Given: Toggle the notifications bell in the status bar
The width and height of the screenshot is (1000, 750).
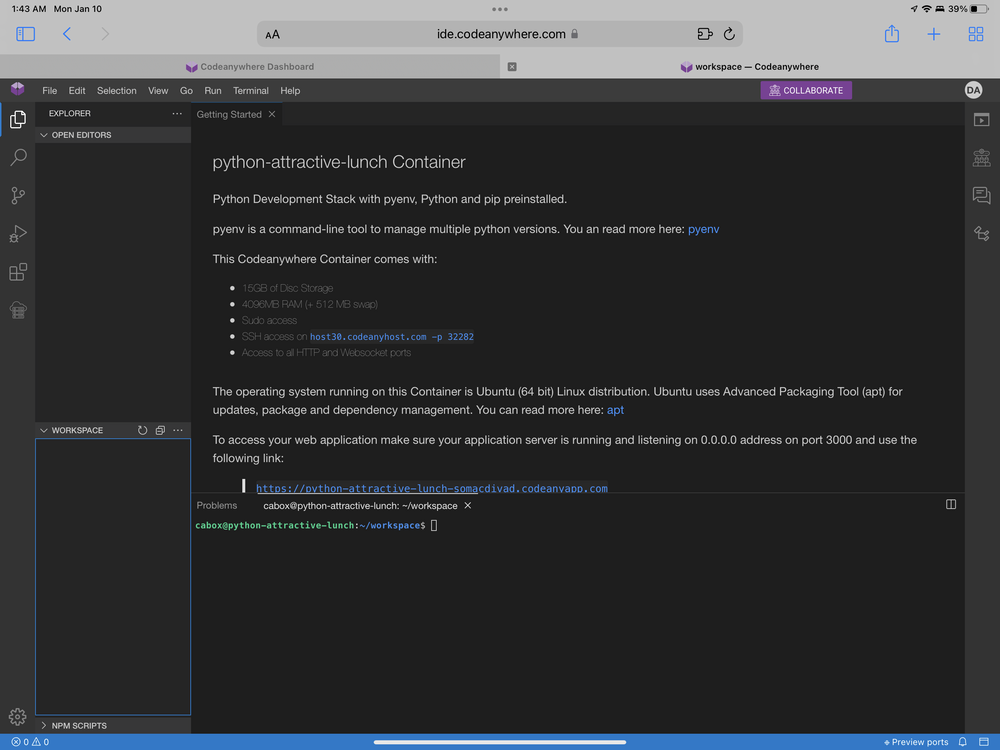Looking at the screenshot, I should coord(963,742).
